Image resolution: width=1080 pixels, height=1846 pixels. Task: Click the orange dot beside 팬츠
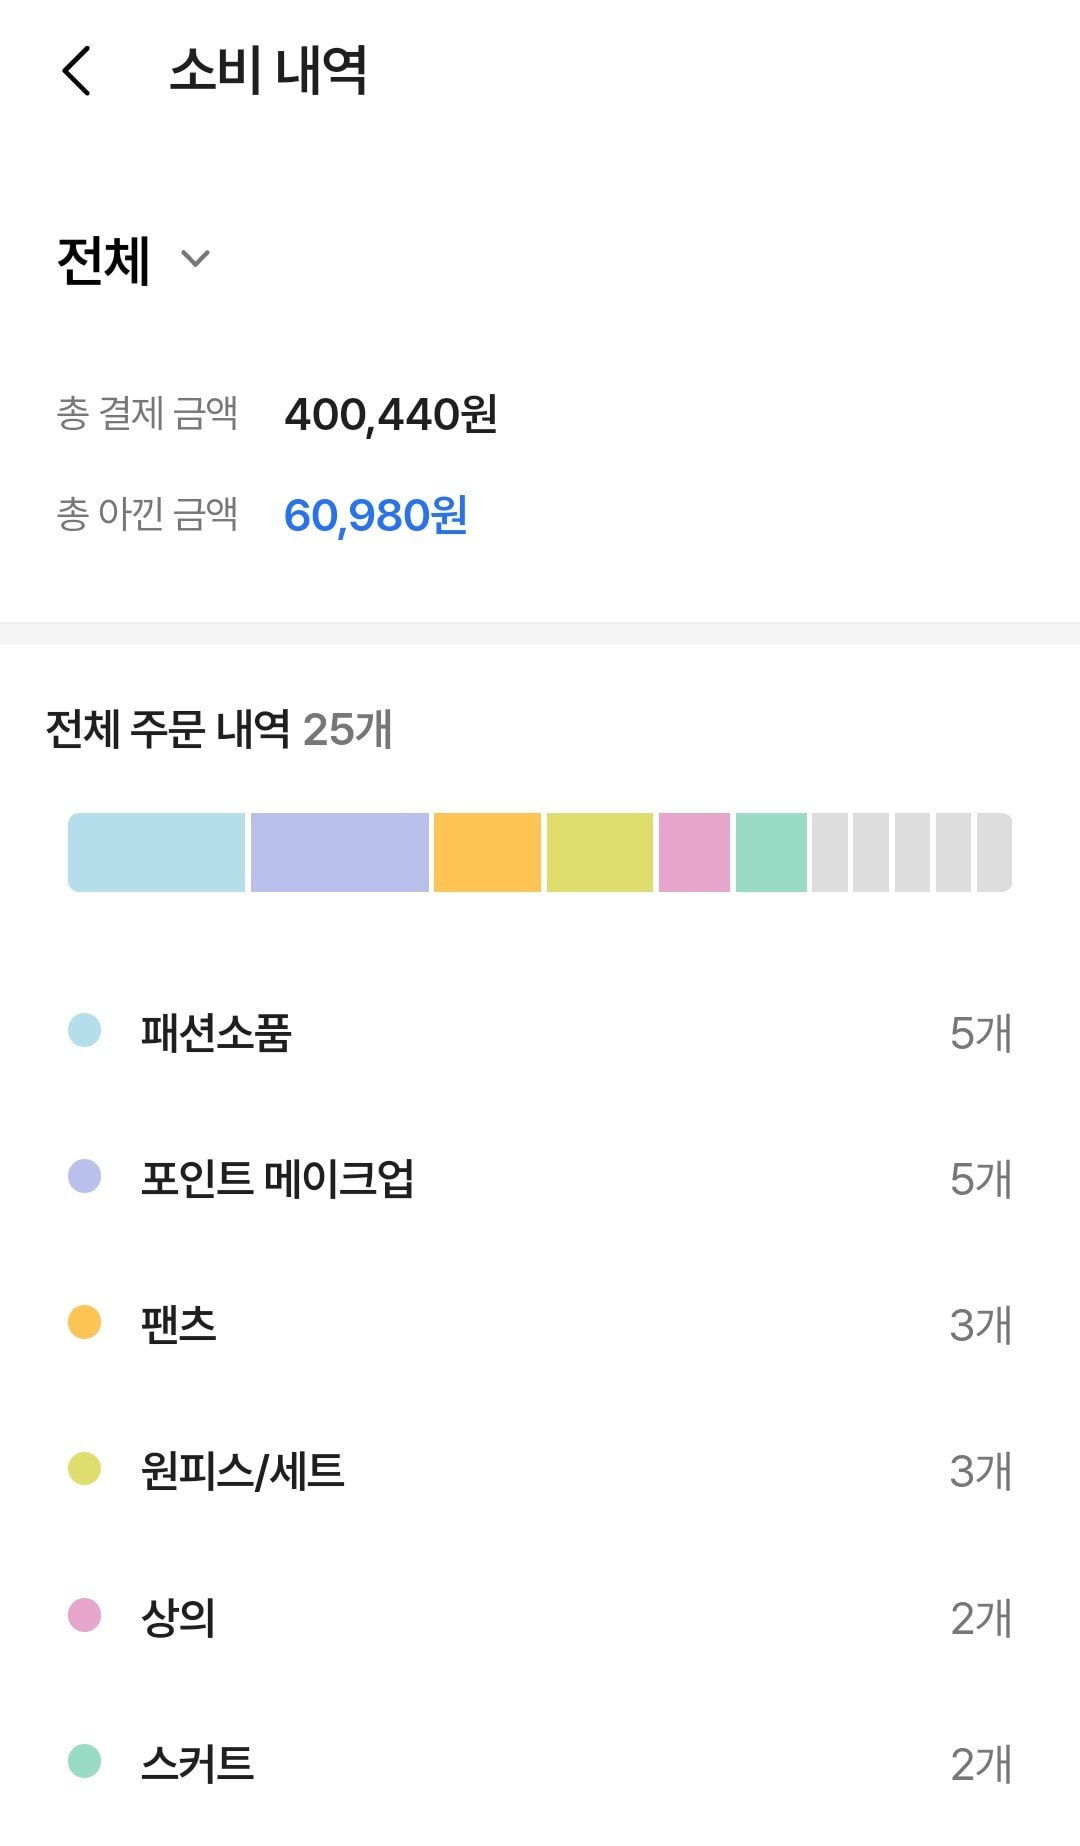(85, 1322)
